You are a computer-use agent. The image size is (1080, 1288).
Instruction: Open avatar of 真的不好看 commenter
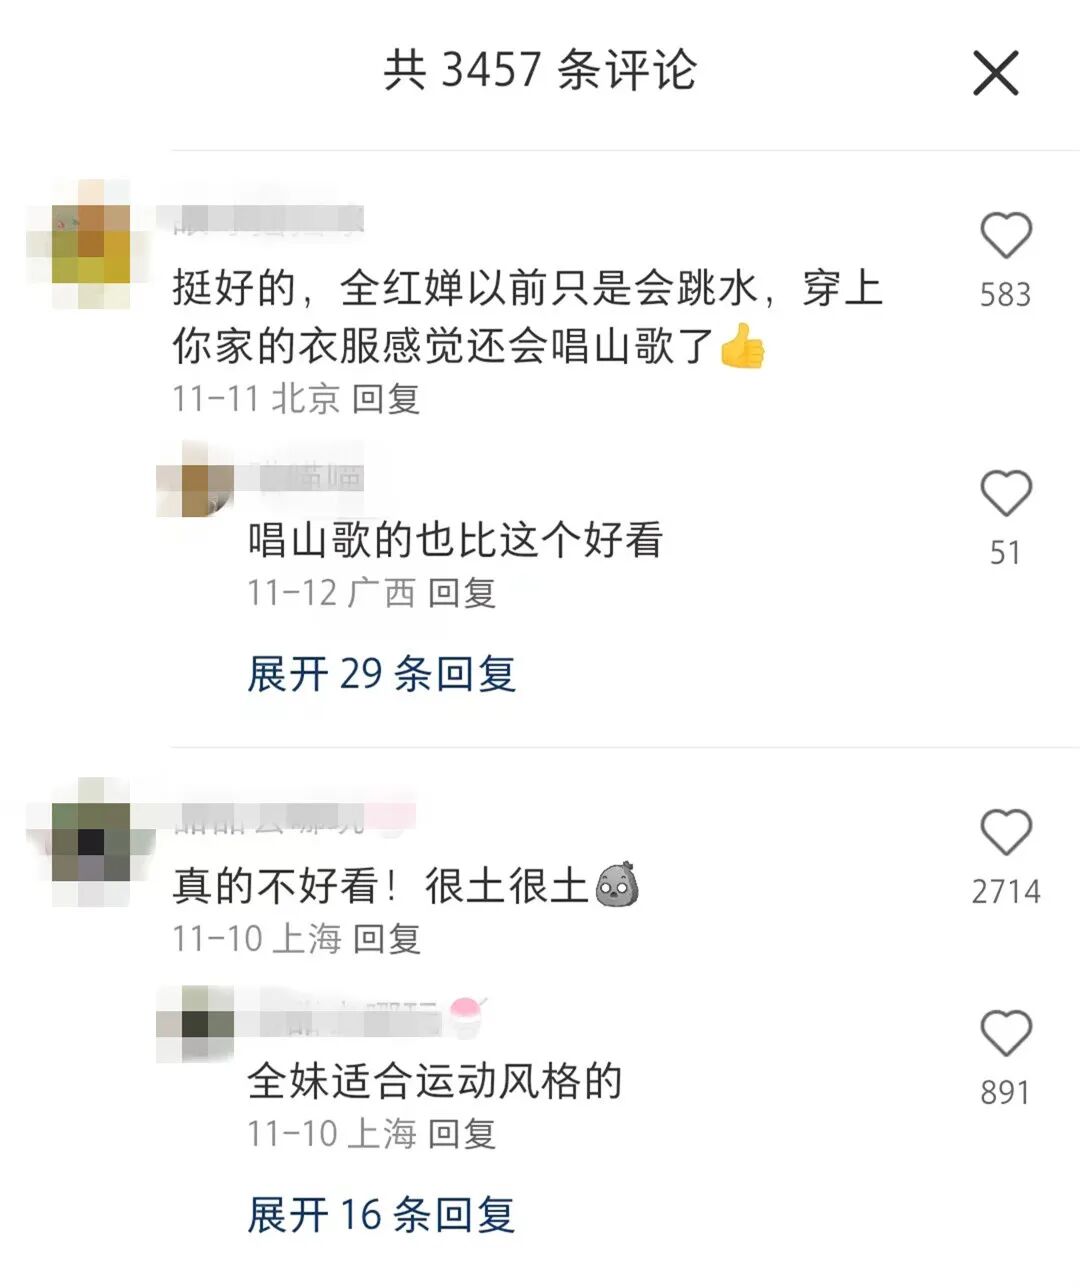(91, 842)
